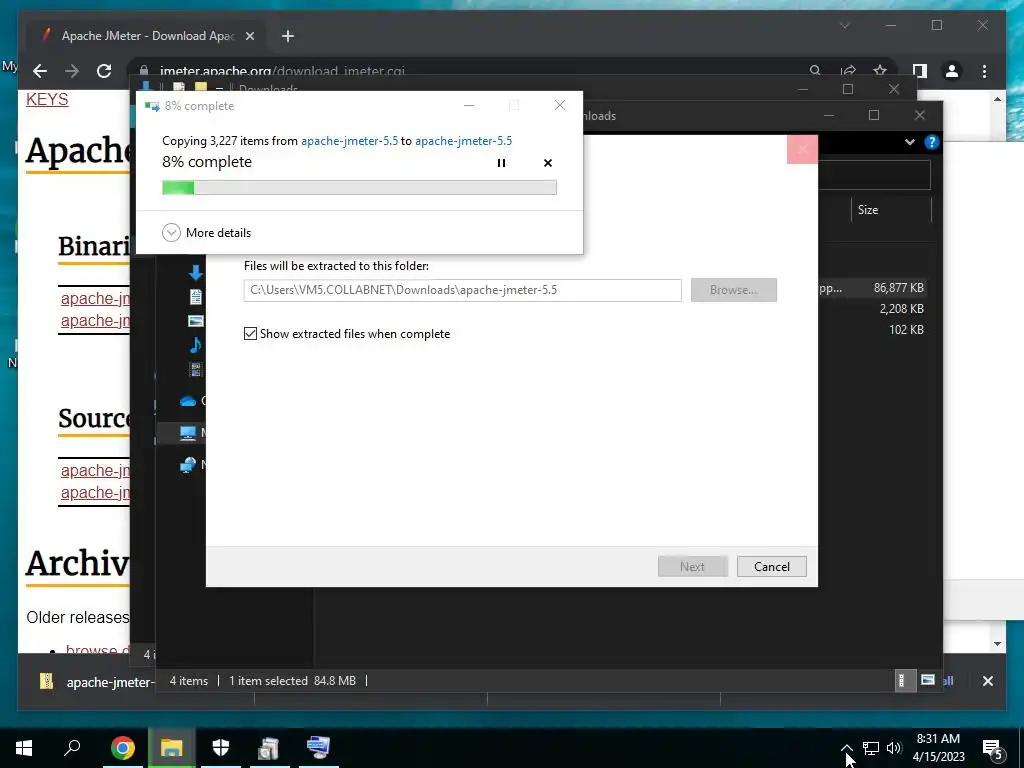Open network status tray icon
The height and width of the screenshot is (768, 1024).
click(x=871, y=748)
